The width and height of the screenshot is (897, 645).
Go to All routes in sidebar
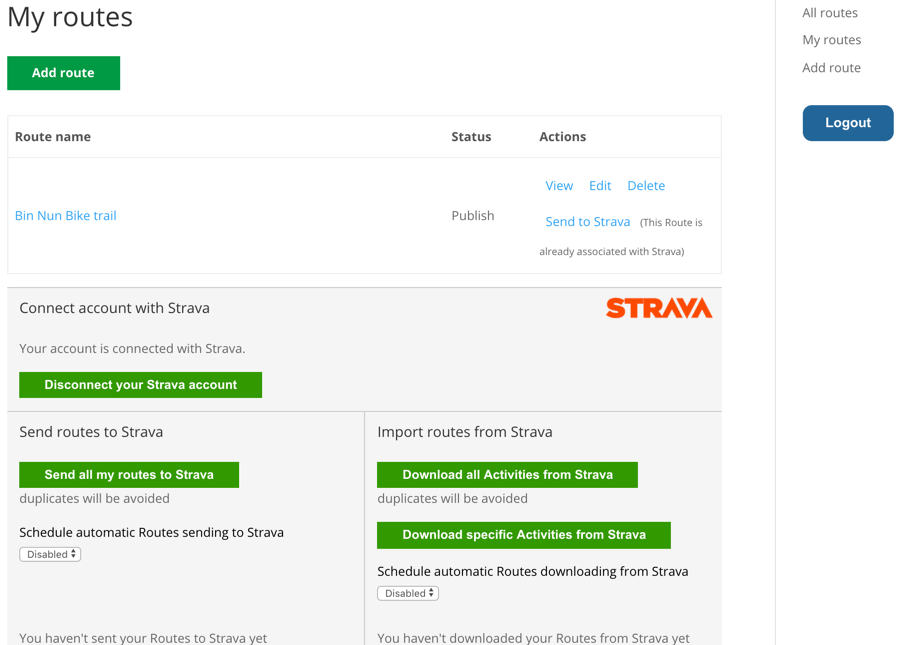830,13
